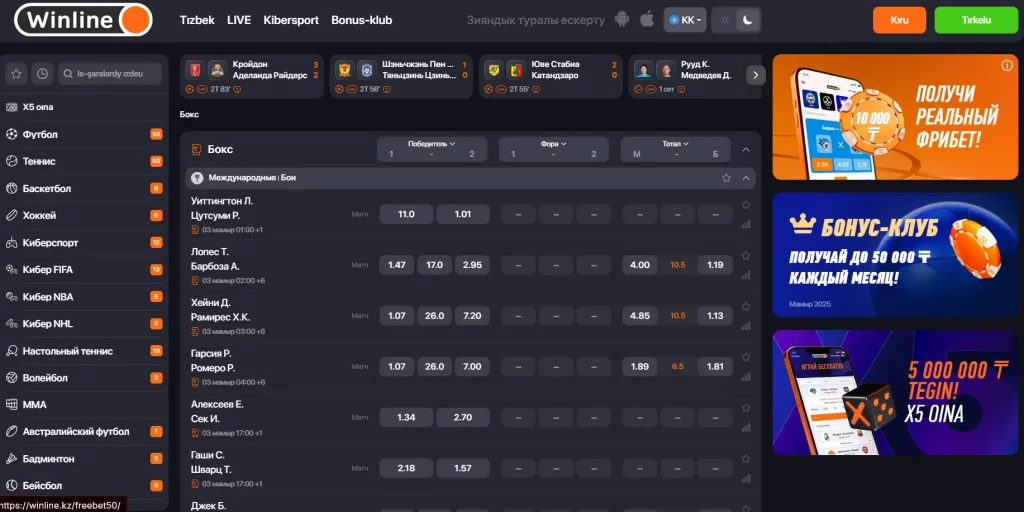Open the clock history icon in sidebar
This screenshot has height=512, width=1024.
coord(42,74)
